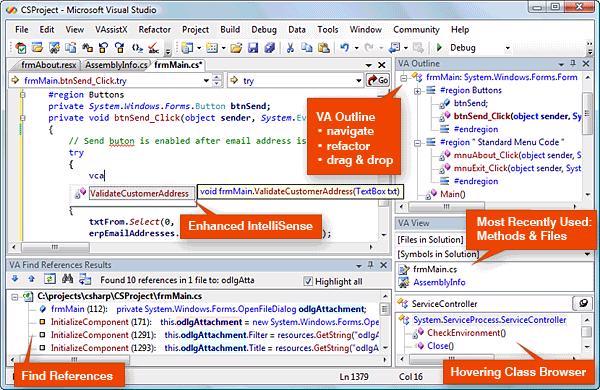The image size is (600, 390).
Task: Click the binoculars find icon in references panel
Action: click(67, 279)
